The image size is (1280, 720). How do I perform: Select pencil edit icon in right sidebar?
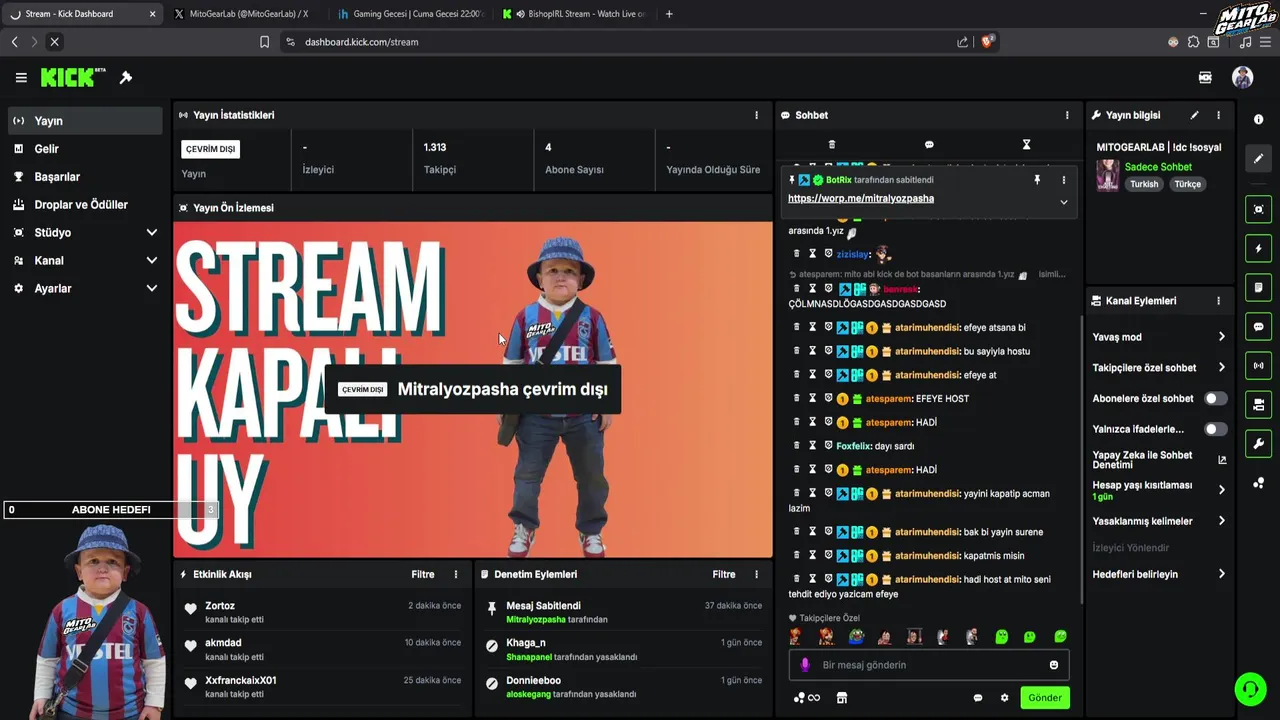1258,158
